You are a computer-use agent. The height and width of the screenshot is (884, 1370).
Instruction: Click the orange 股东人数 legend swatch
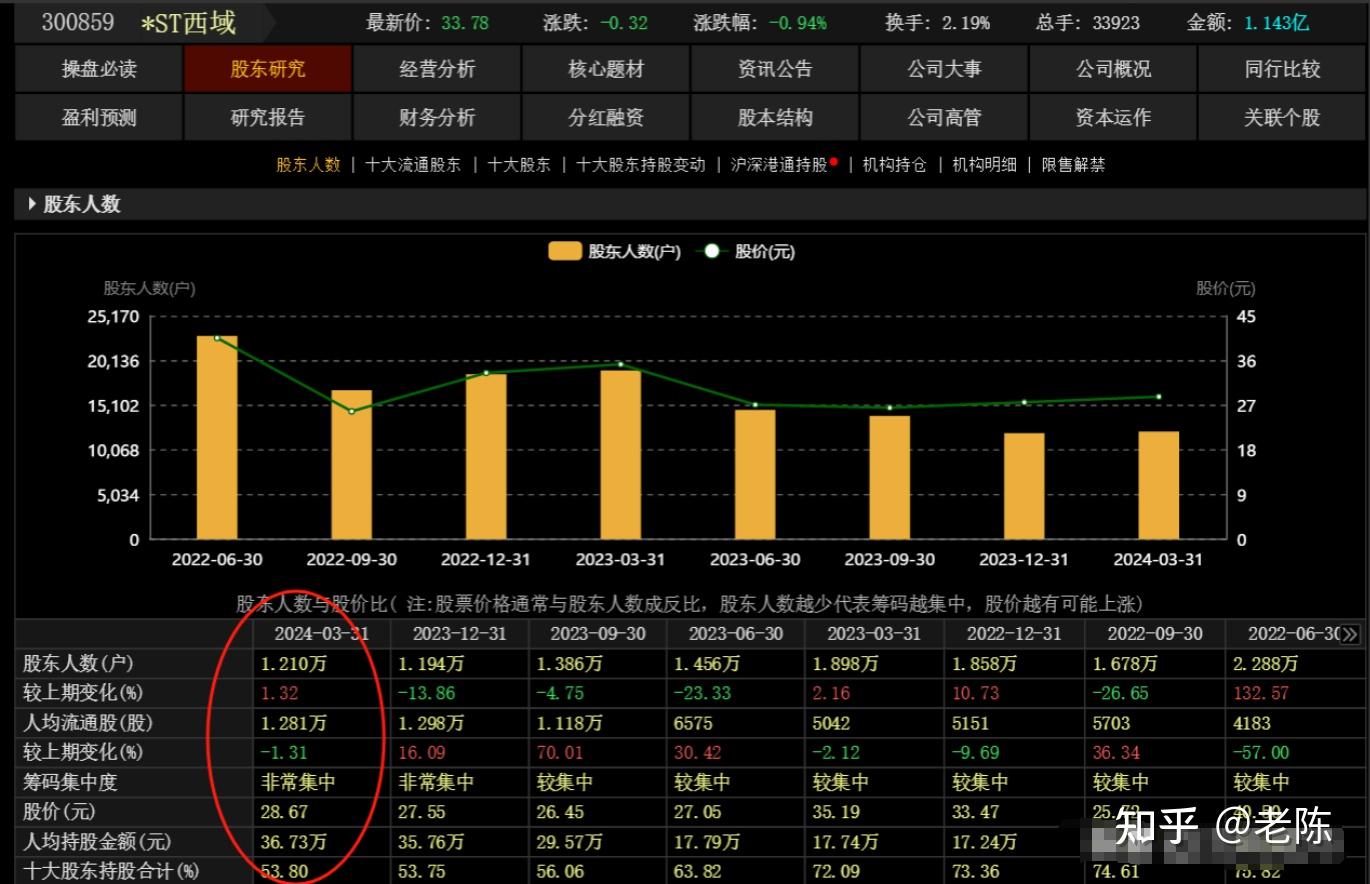pyautogui.click(x=565, y=252)
